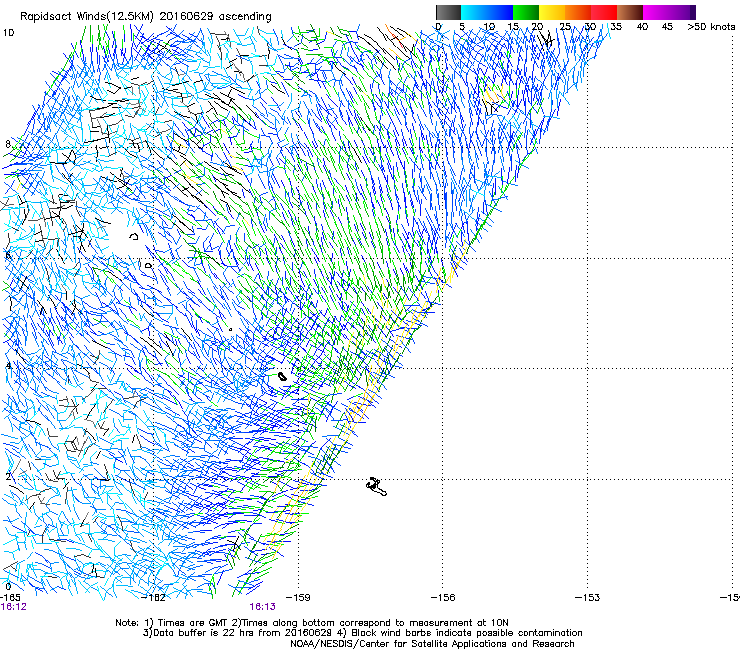Click the '5' legend scale label
This screenshot has height=650, width=740.
click(x=462, y=26)
